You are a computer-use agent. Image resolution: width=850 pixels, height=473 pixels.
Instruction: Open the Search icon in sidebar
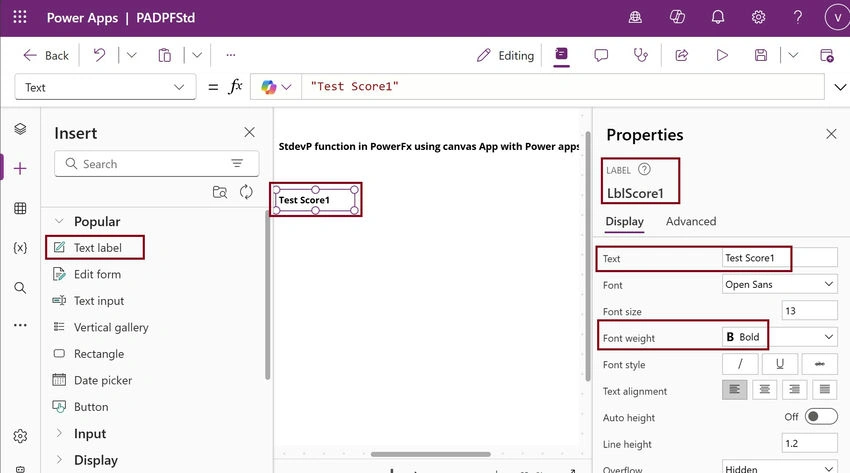point(20,288)
